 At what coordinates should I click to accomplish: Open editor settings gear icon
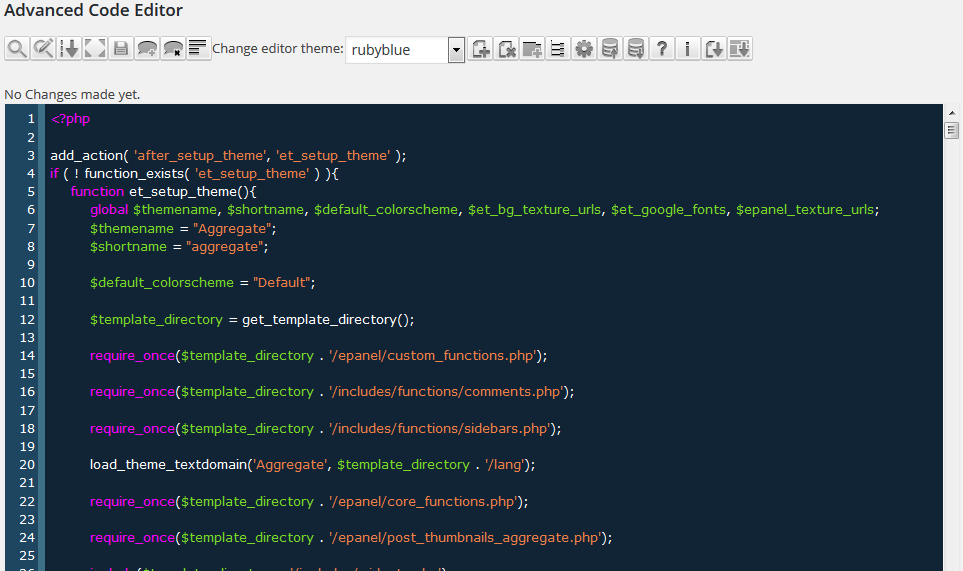tap(583, 49)
